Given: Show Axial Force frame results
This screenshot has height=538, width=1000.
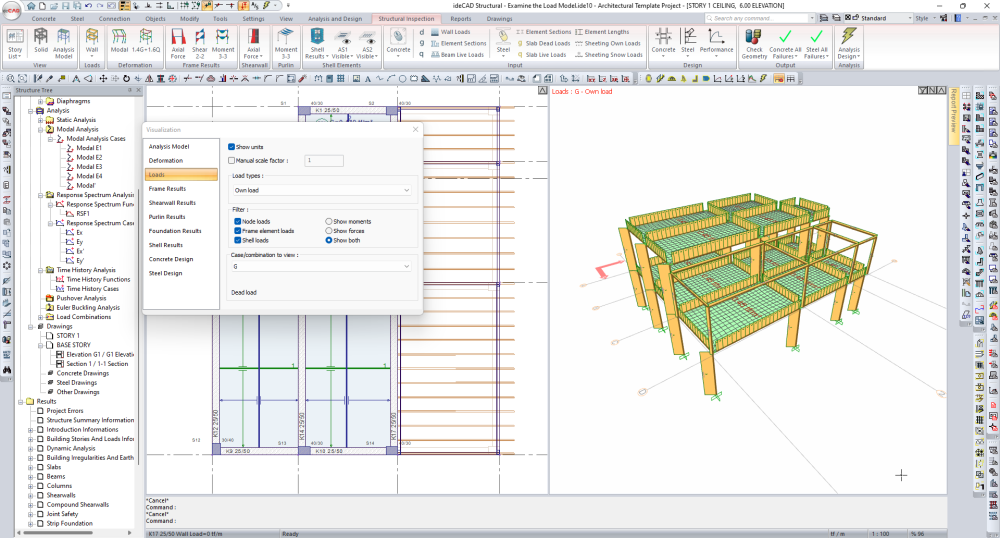Looking at the screenshot, I should tap(178, 40).
